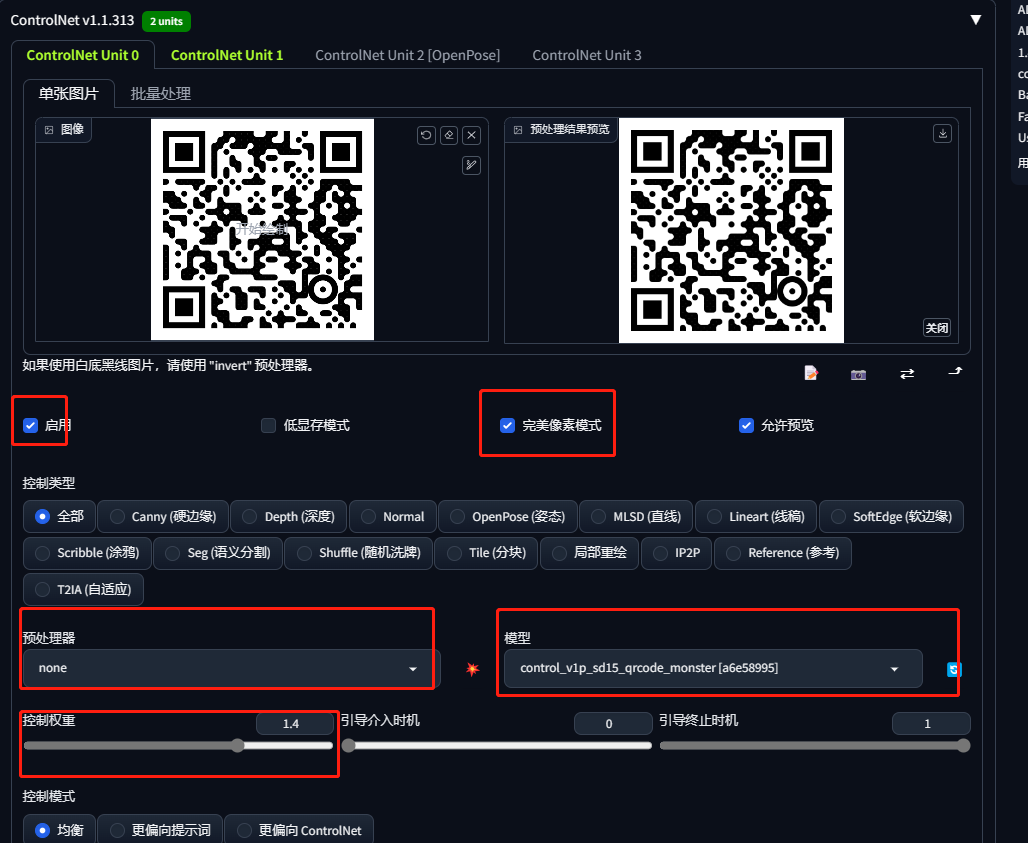
Task: Click the notepad edit icon below the preview
Action: [811, 373]
